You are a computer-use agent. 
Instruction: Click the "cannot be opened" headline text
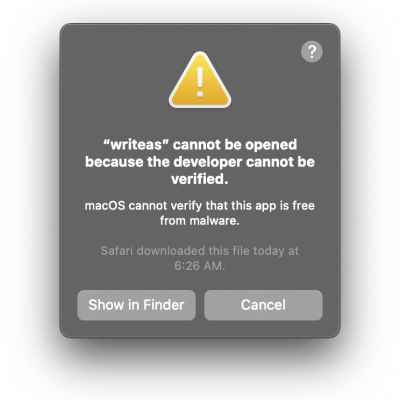tap(235, 145)
